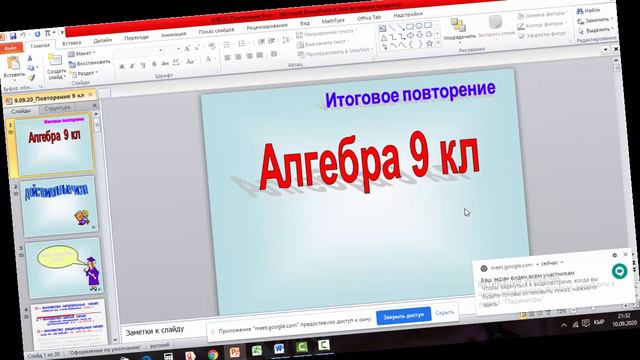Open notification settings gear in Meet popup
This screenshot has width=640, height=360.
click(614, 256)
